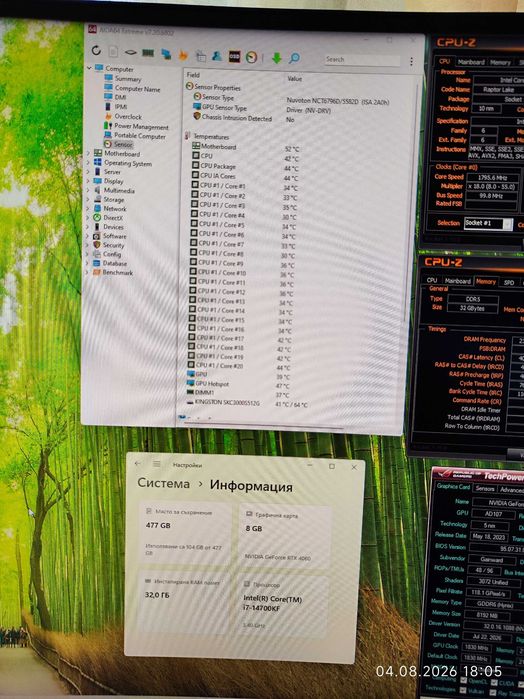Open the memory module toolbar icon in AIDA64
The image size is (524, 699).
coord(148,53)
